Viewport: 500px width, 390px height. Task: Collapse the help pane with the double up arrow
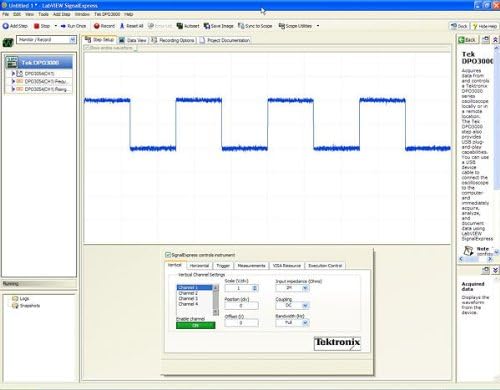(x=495, y=40)
